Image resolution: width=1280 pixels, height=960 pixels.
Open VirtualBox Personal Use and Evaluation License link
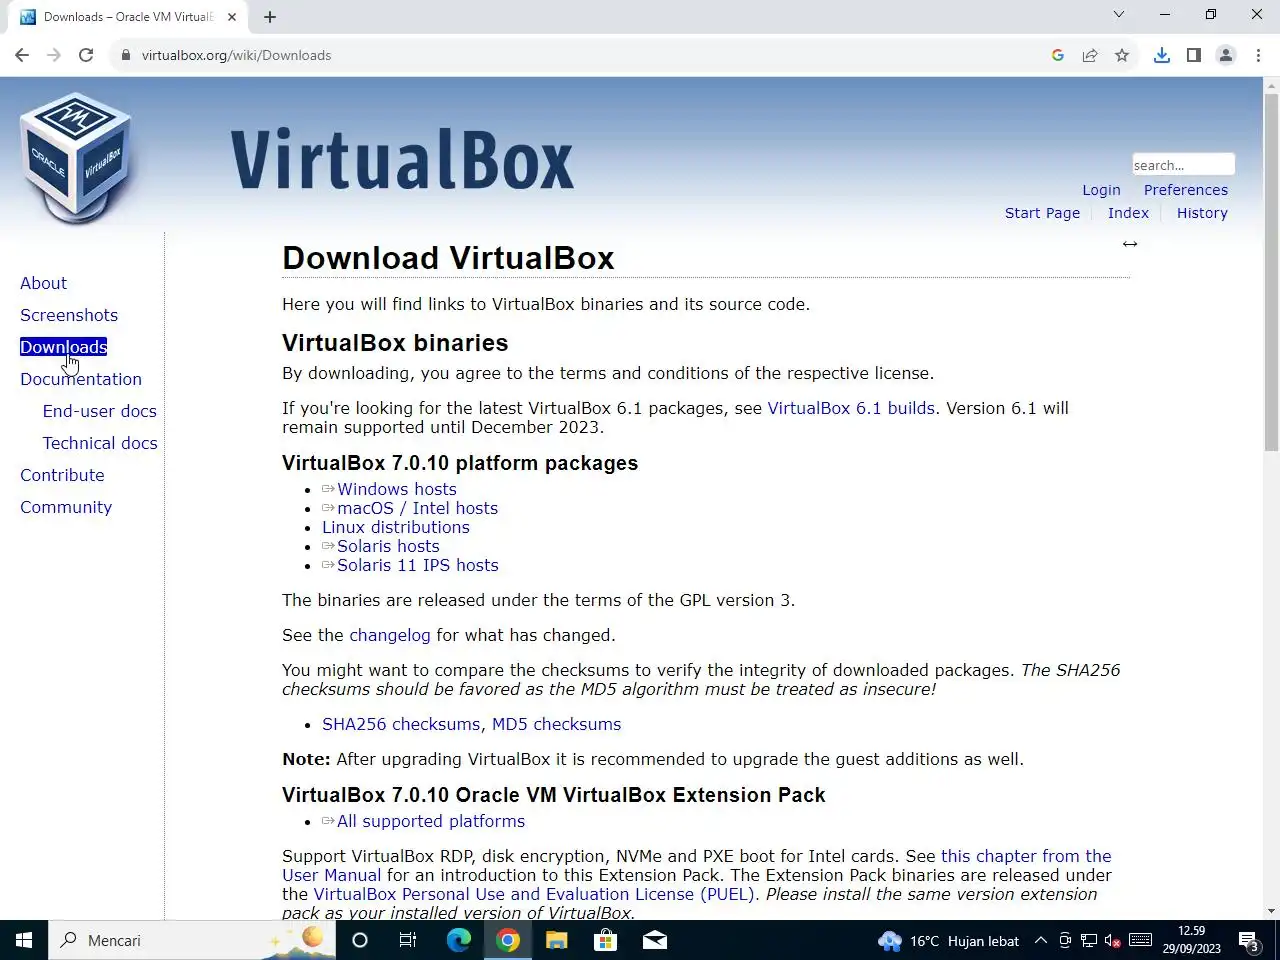[534, 894]
